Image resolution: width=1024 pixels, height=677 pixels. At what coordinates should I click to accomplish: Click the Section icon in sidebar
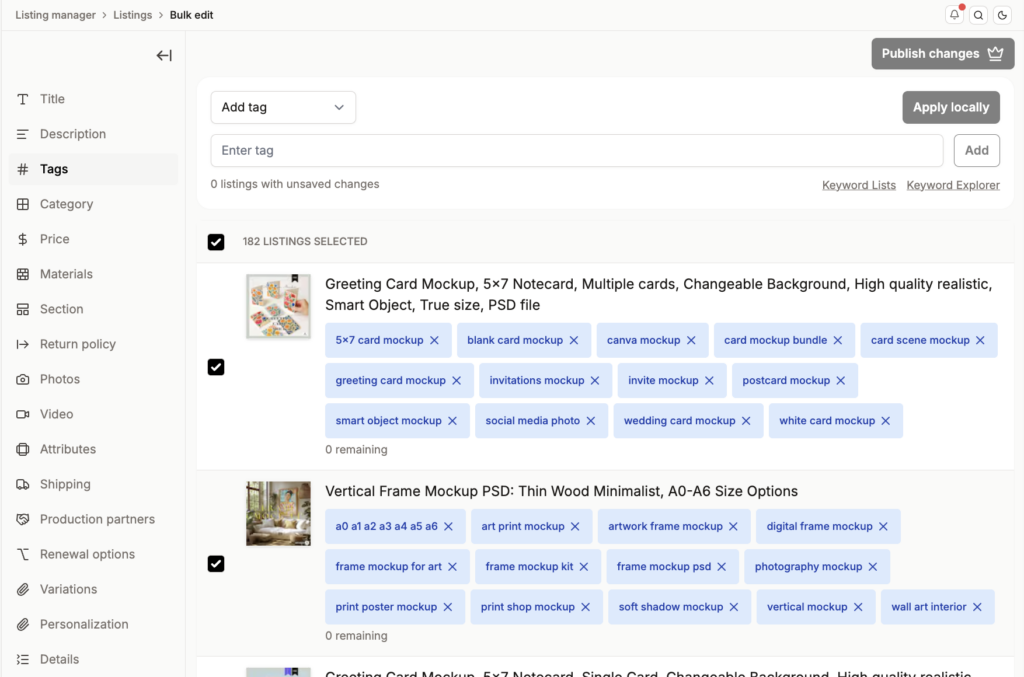23,309
